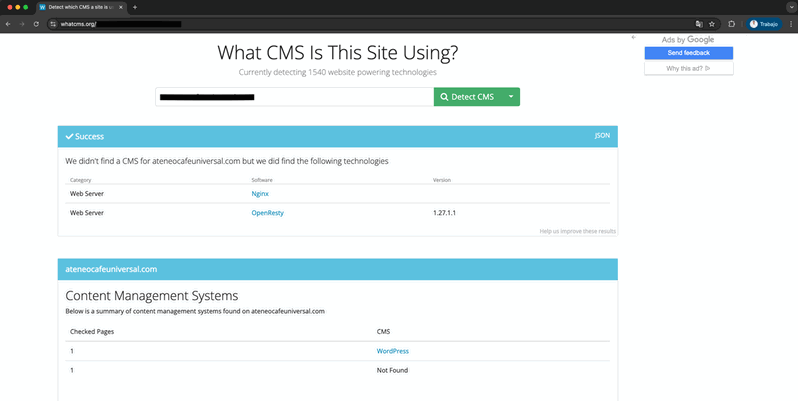Bookmark this page with the star icon

(x=711, y=24)
